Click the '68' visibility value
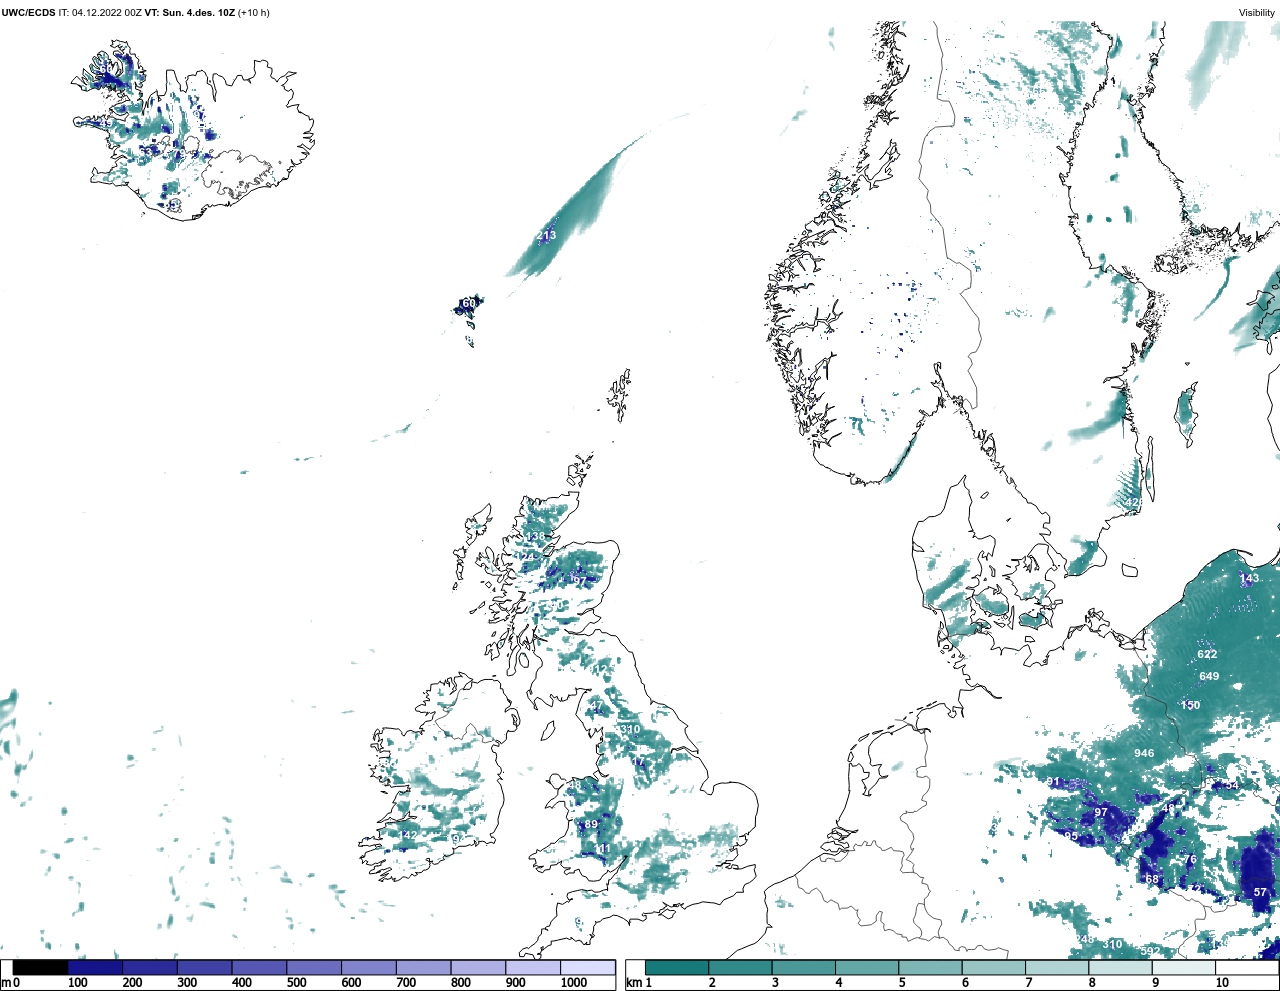1280x991 pixels. coord(1152,879)
